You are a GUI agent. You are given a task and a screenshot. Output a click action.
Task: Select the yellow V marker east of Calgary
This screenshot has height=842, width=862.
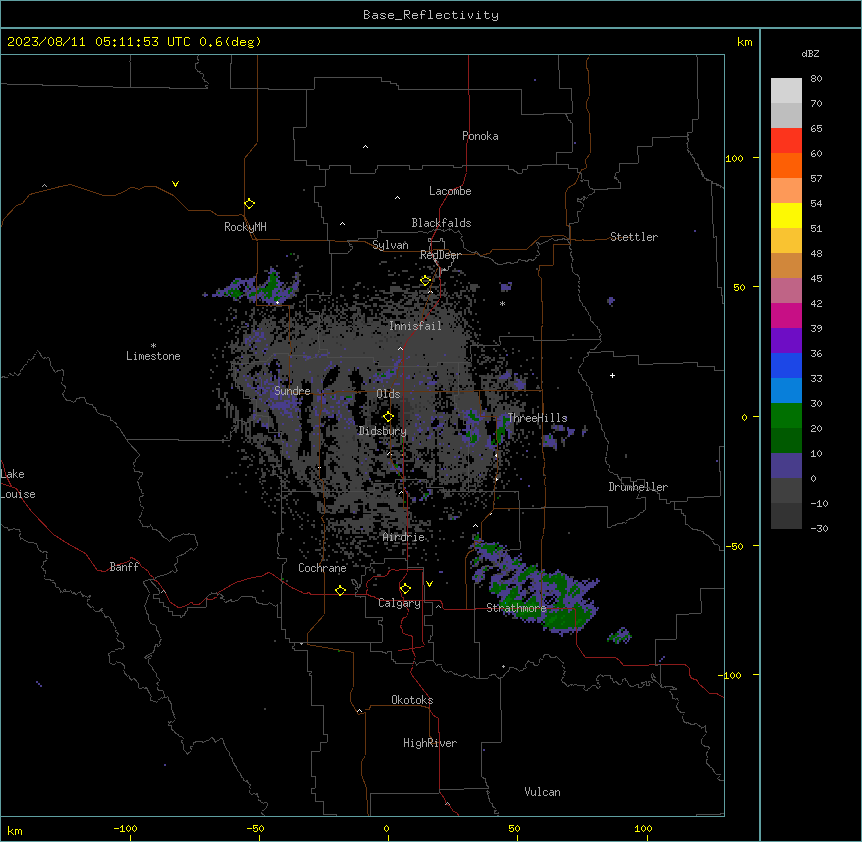click(x=429, y=584)
